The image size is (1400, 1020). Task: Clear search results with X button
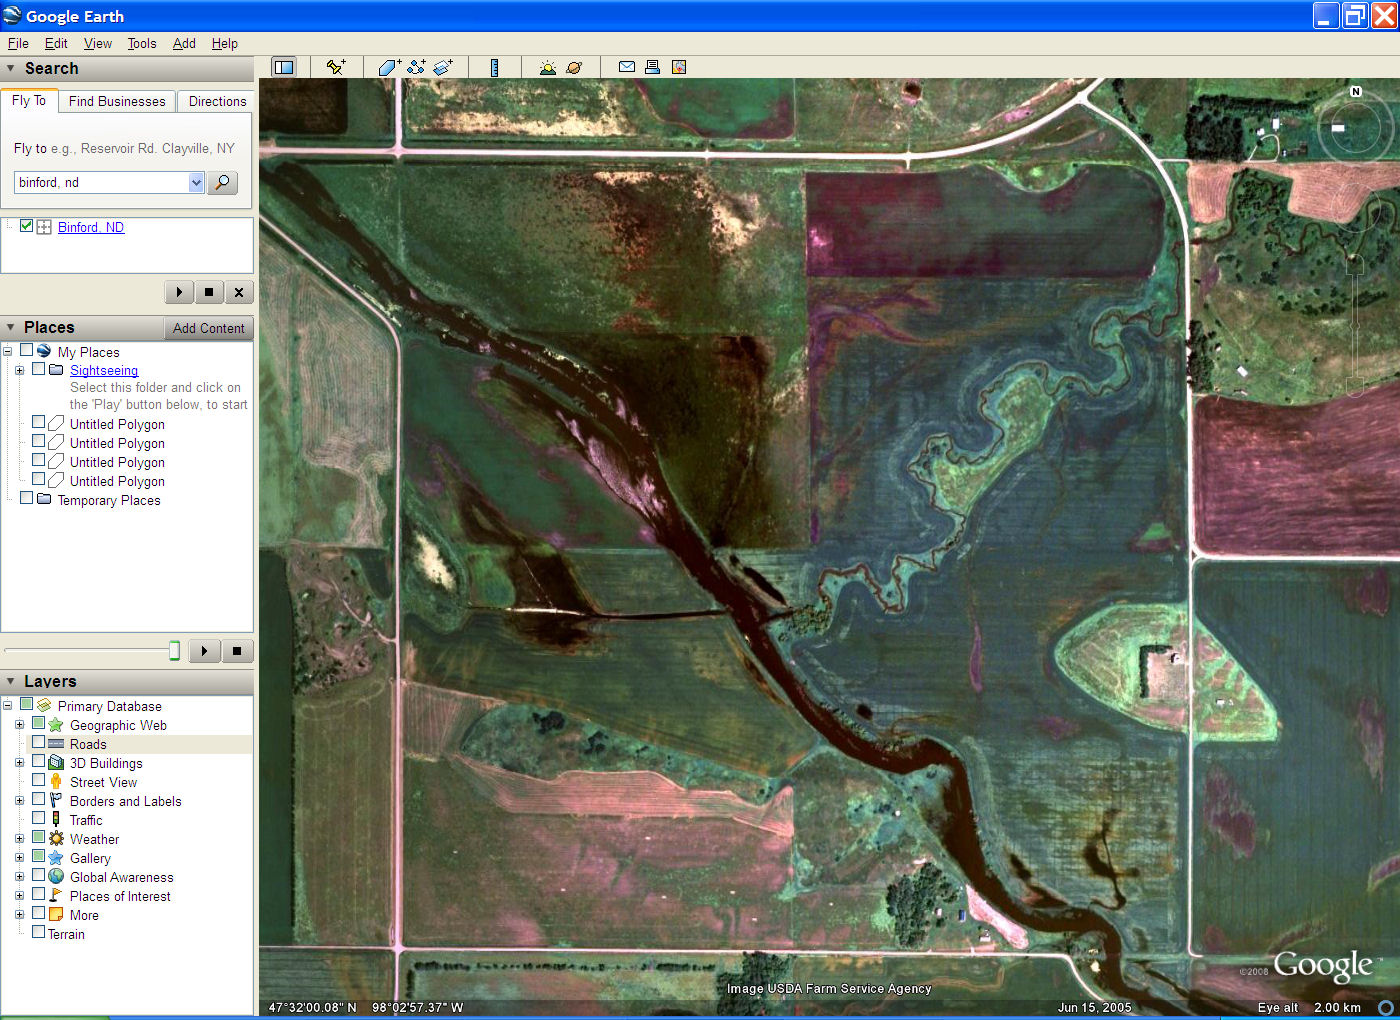(239, 292)
